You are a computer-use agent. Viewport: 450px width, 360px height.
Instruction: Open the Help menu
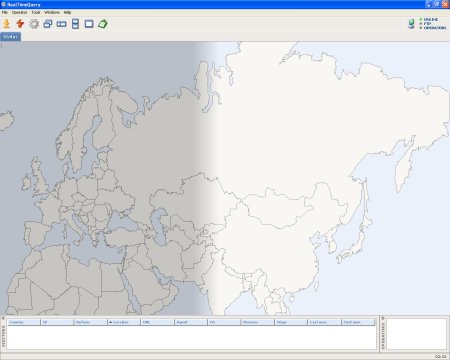tap(67, 12)
